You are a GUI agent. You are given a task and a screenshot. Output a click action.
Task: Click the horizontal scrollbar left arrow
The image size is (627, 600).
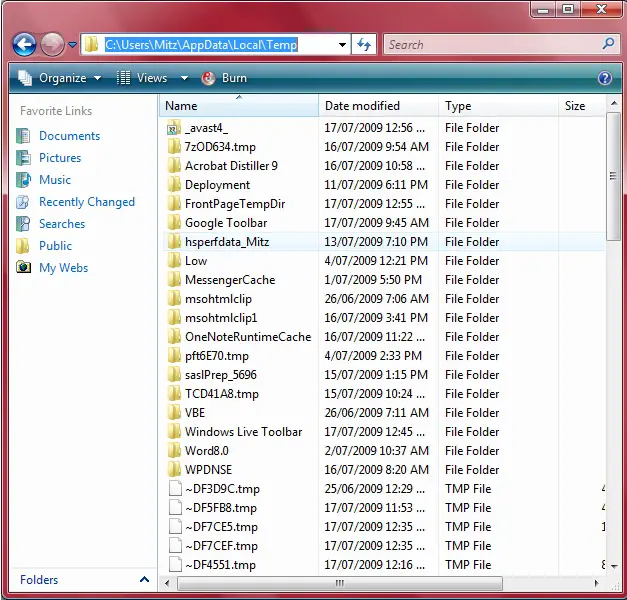tap(167, 583)
